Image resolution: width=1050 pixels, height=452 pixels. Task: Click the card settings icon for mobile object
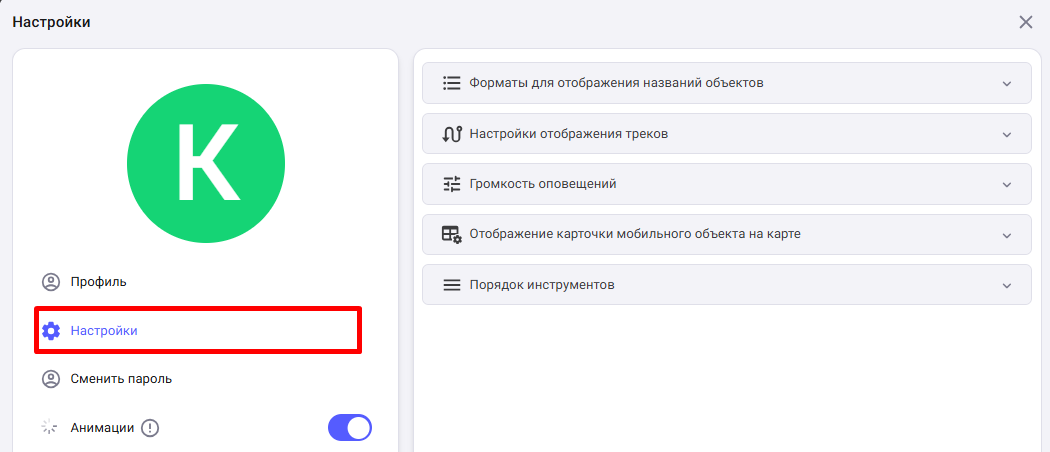[x=452, y=234]
